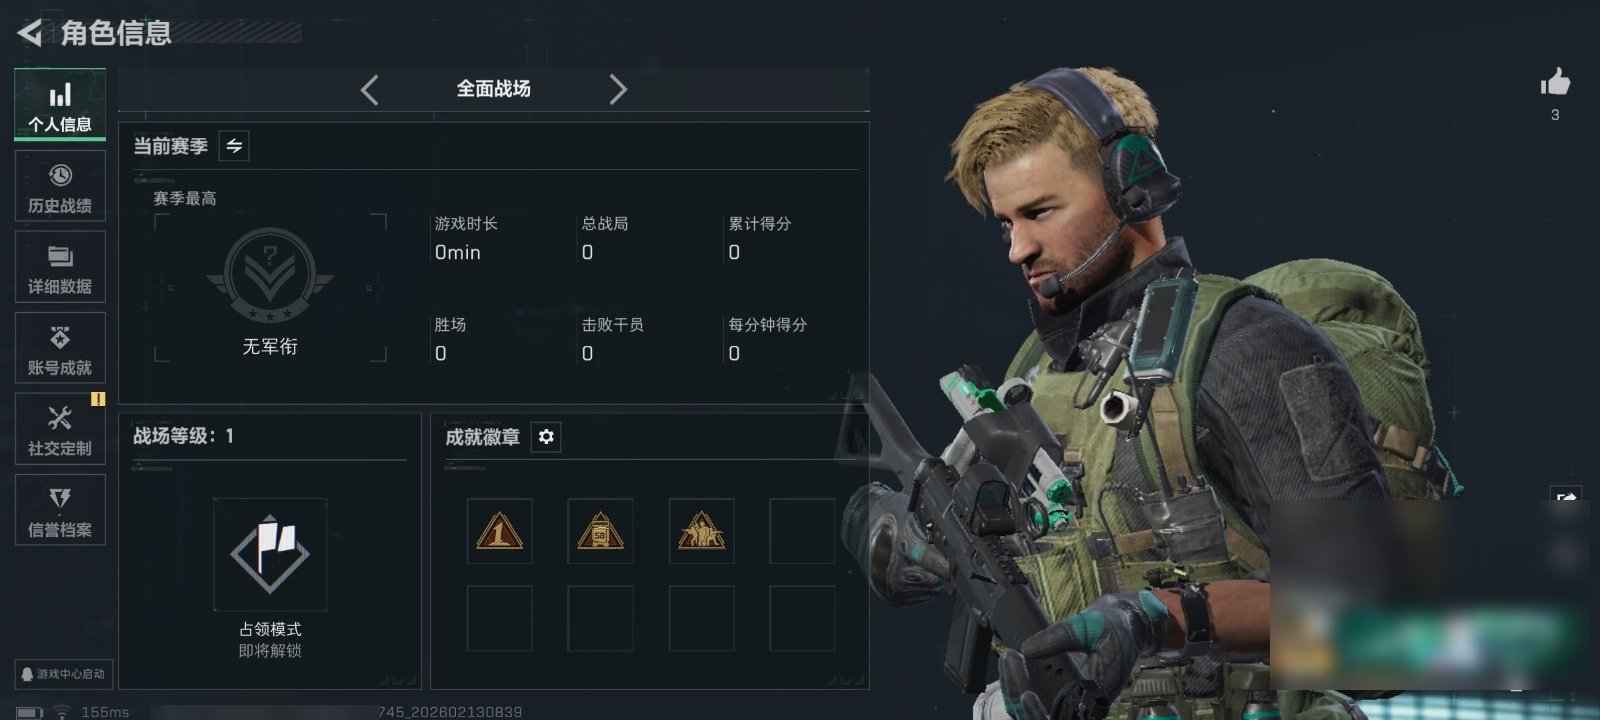1600x720 pixels.
Task: Click the 占领模式 mode icon
Action: tap(270, 554)
